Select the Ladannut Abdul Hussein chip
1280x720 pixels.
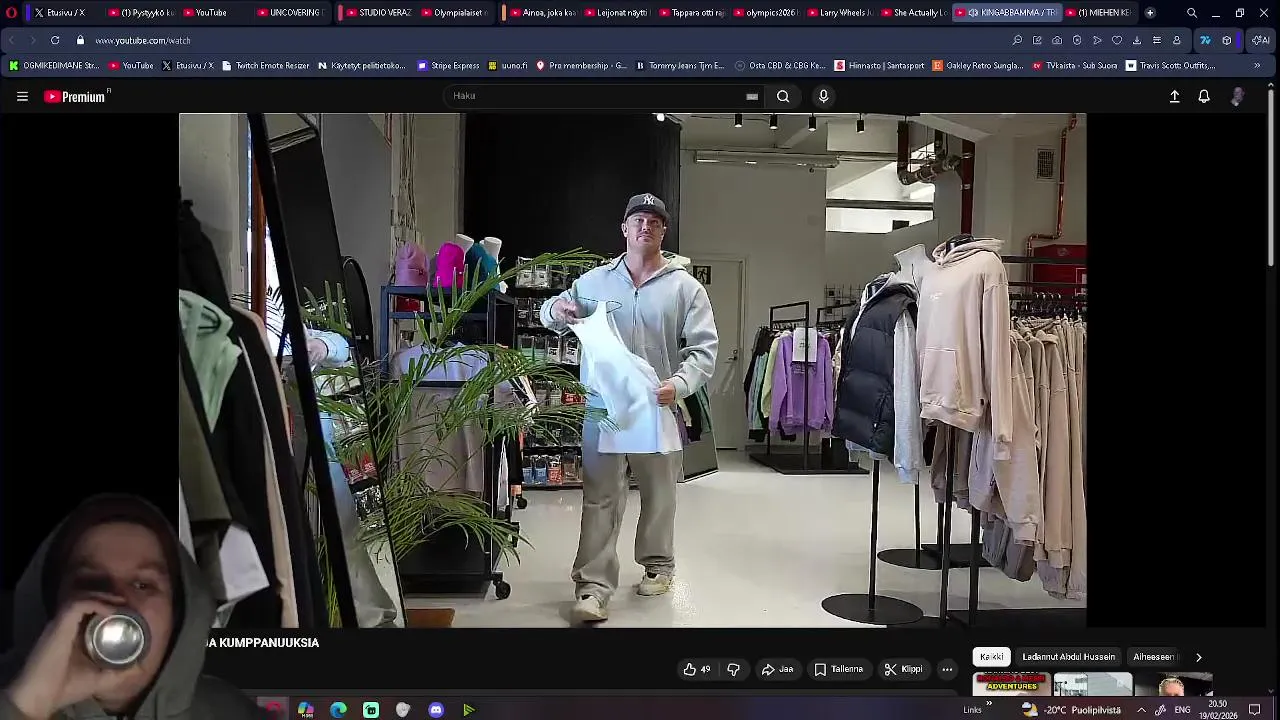click(x=1068, y=657)
